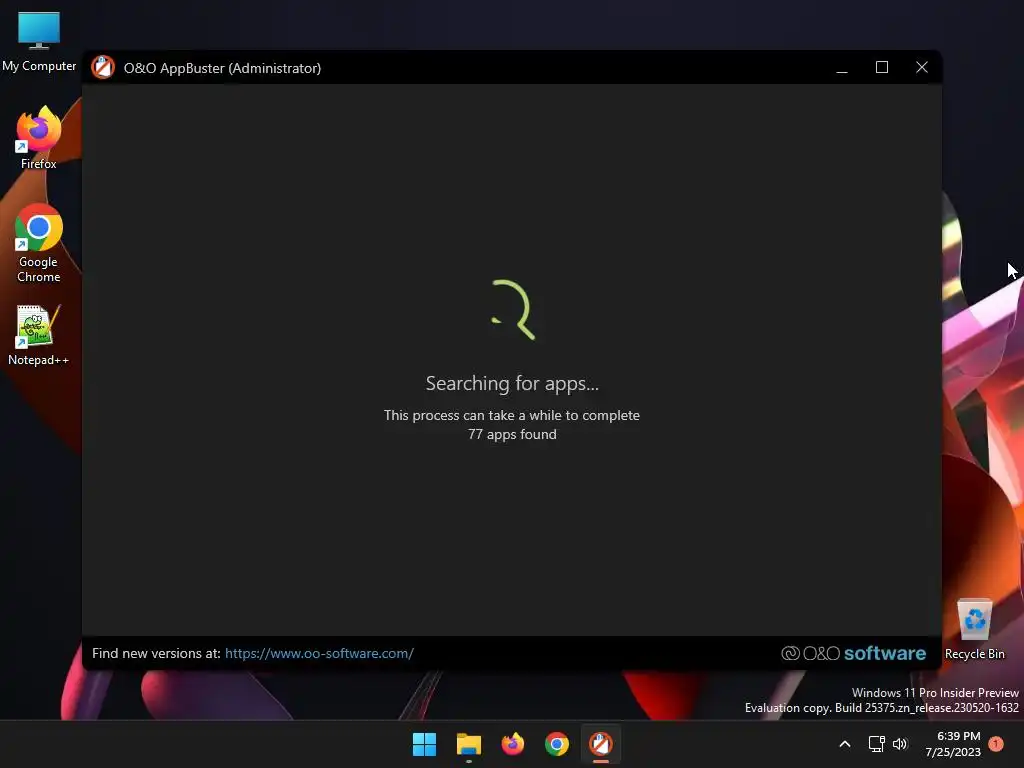Select O&O AppBuster taskbar icon
This screenshot has height=768, width=1024.
(x=601, y=744)
